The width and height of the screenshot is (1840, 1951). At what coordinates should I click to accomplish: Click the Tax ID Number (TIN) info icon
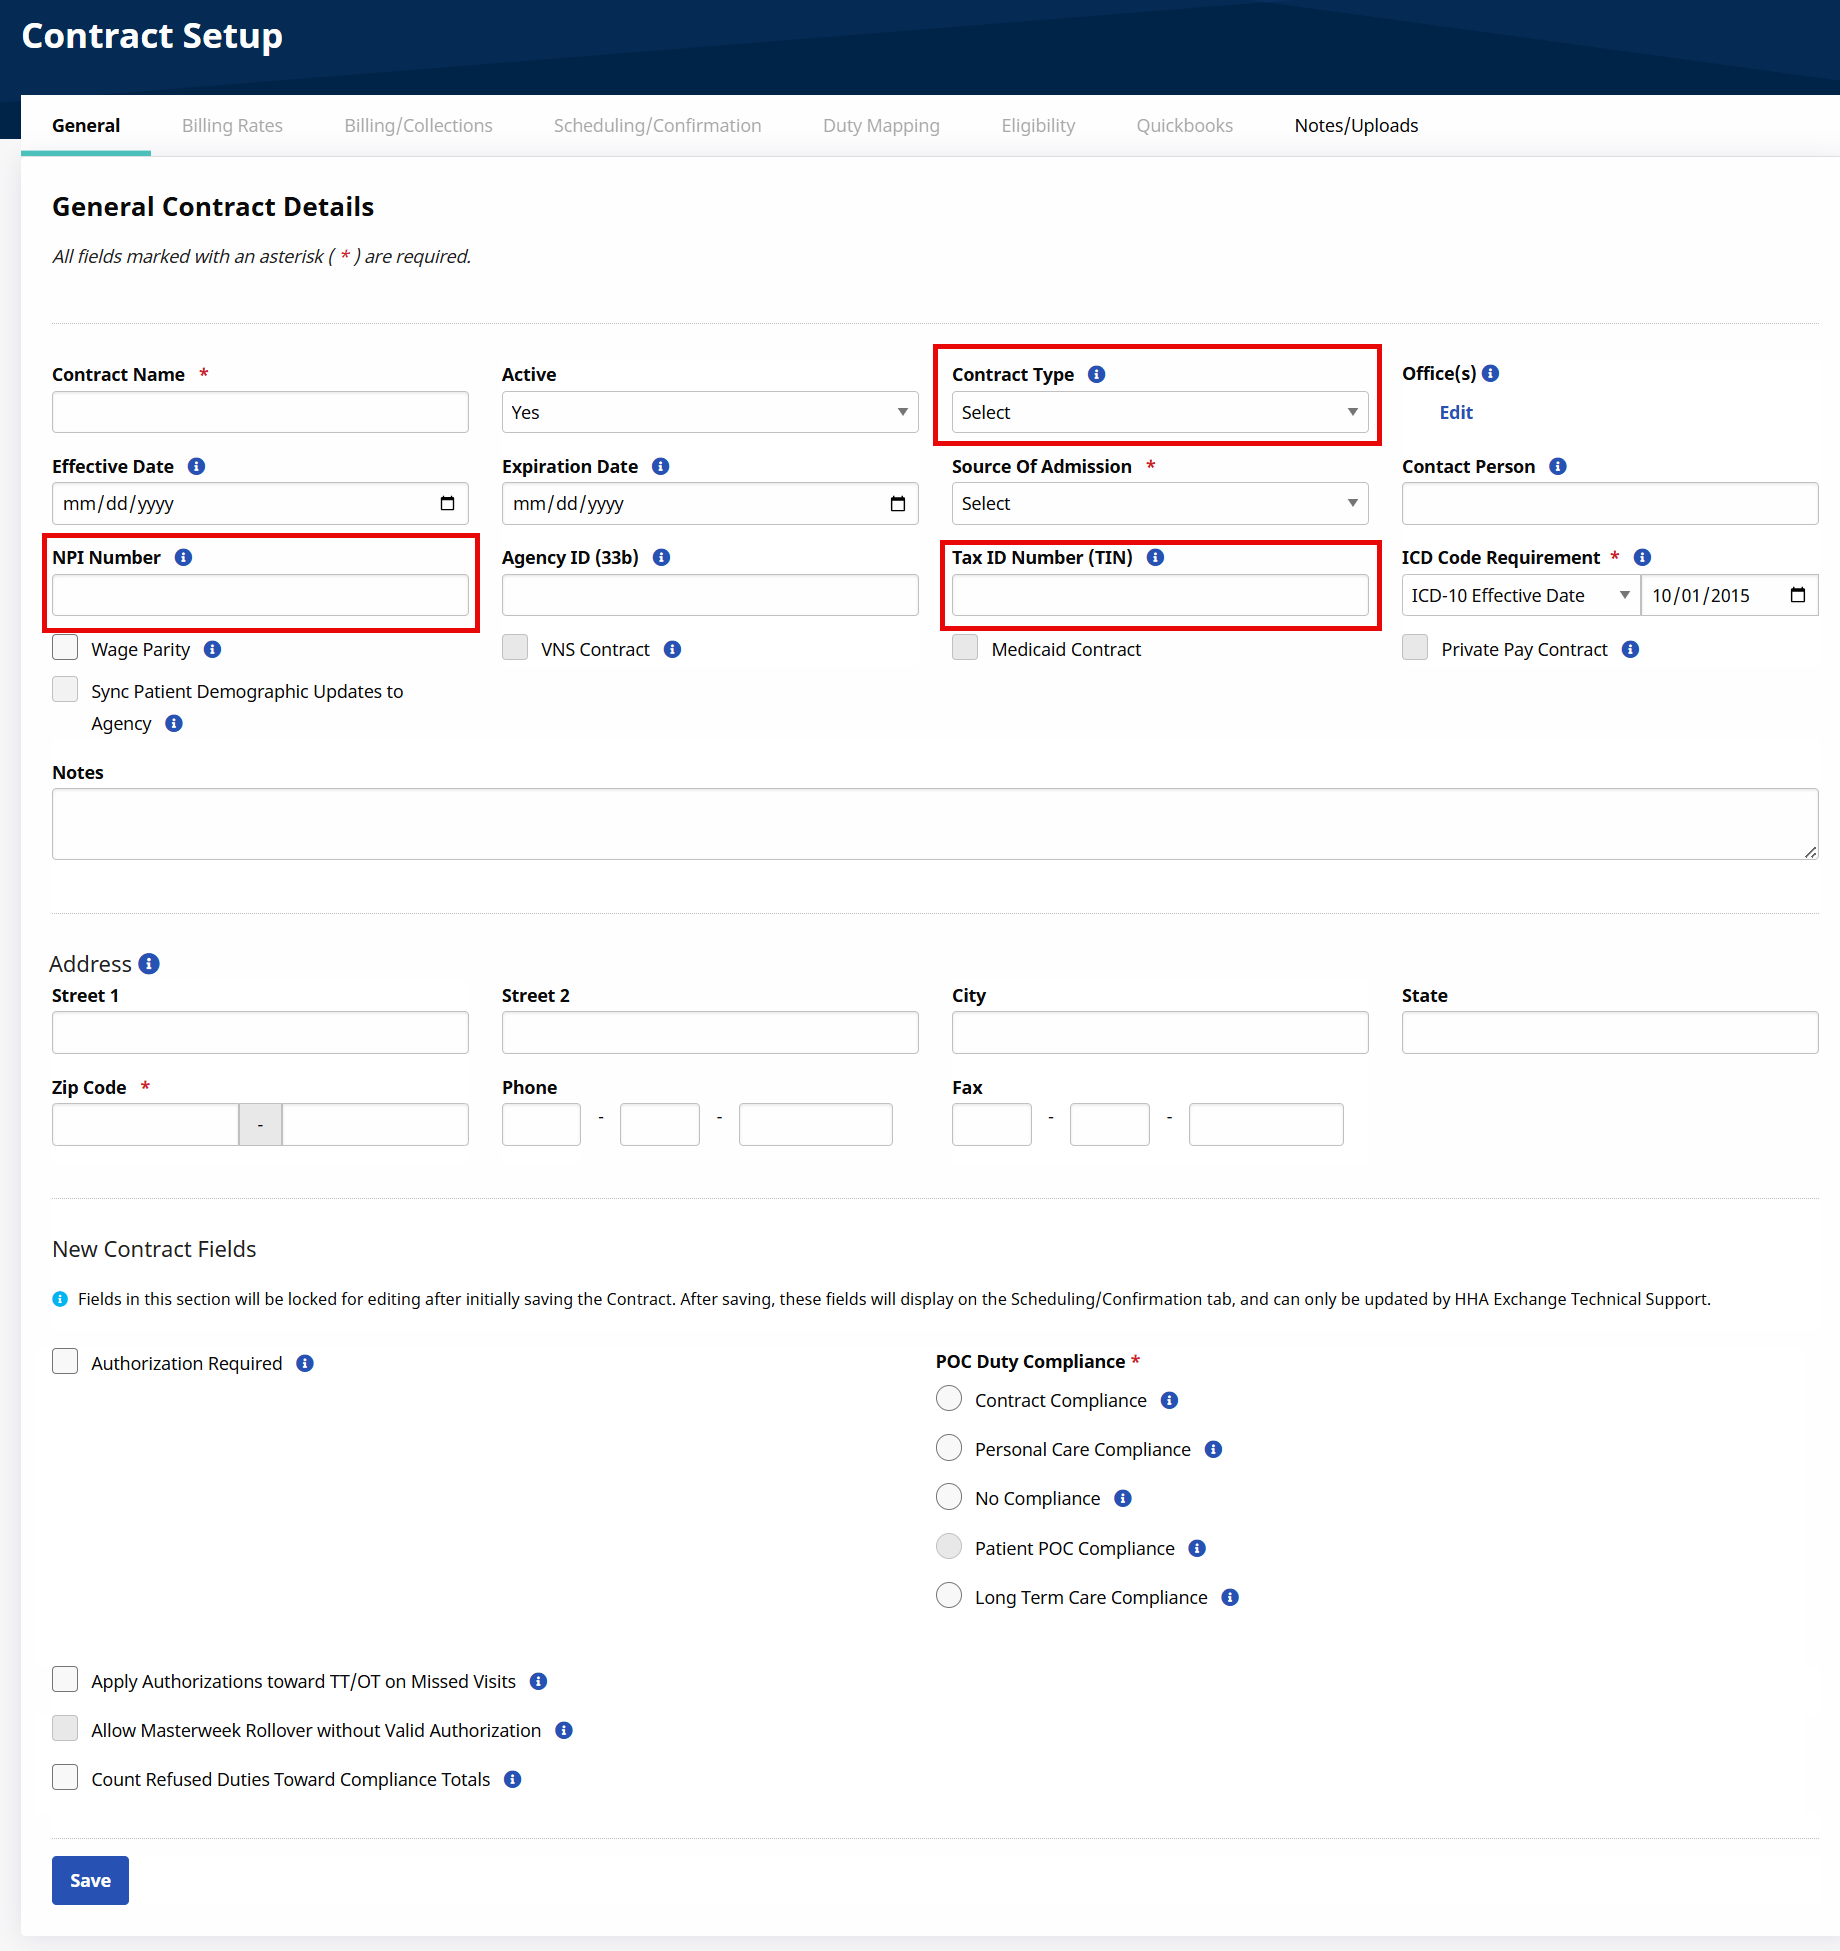click(x=1155, y=557)
